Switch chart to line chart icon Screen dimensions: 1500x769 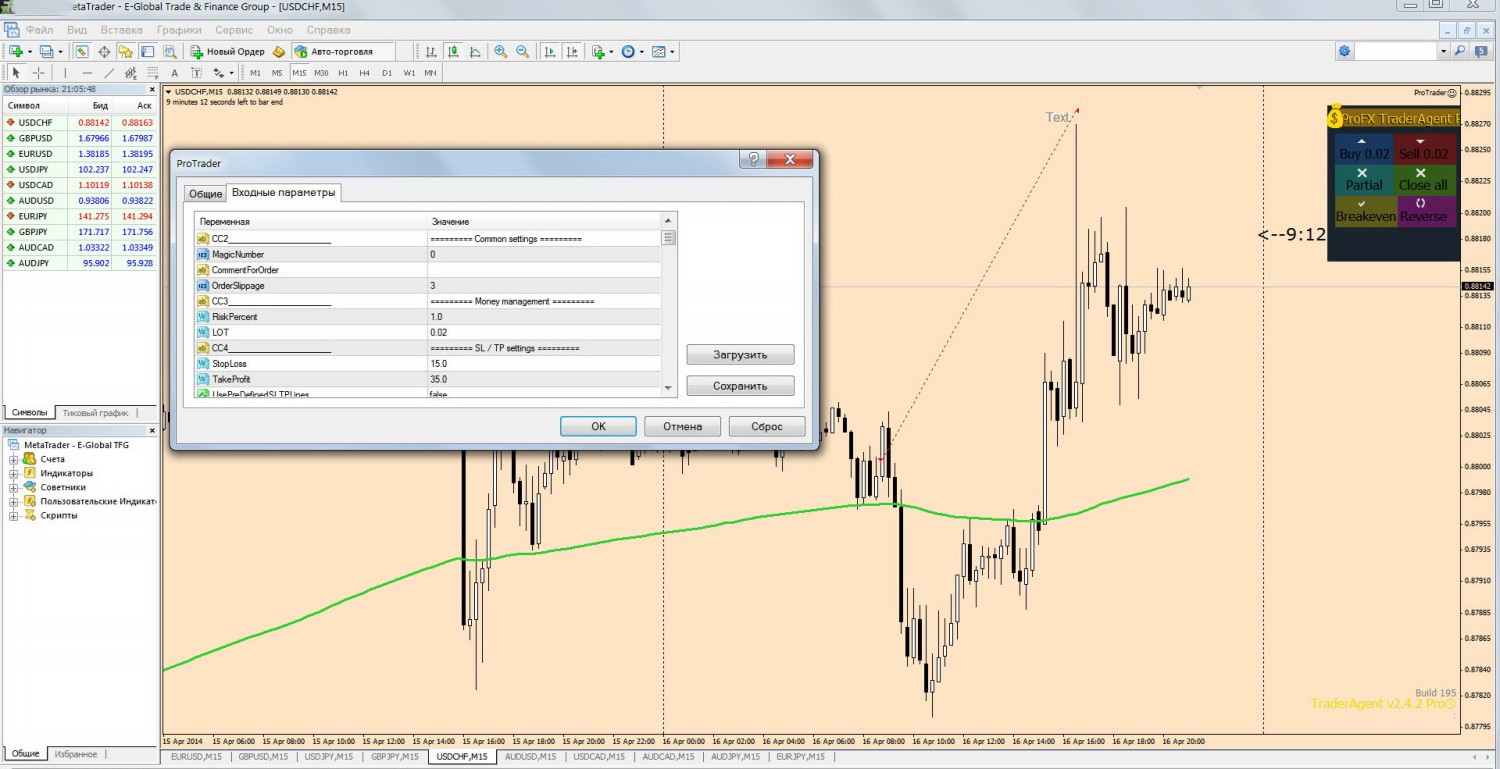pyautogui.click(x=475, y=51)
